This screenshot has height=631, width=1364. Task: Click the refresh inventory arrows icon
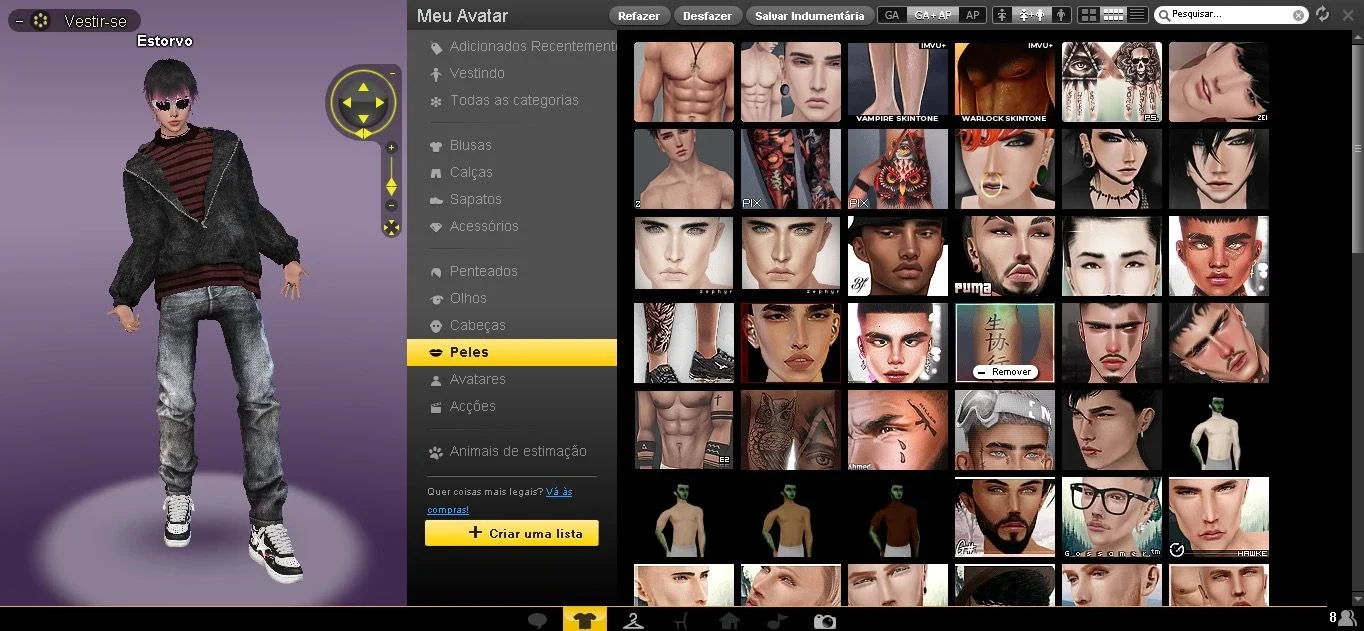pos(1322,14)
